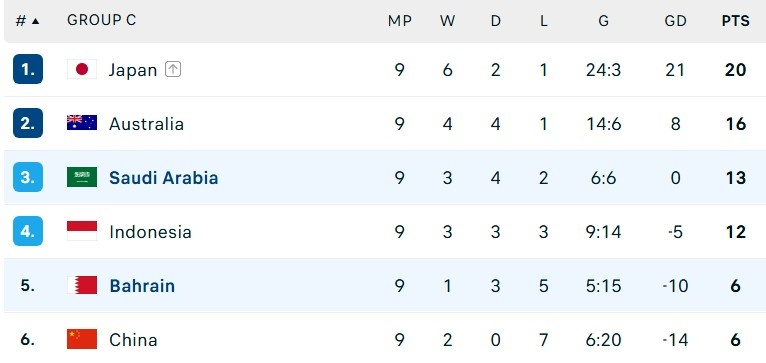Viewport: 766px width, 363px height.
Task: Select the GROUP C header label
Action: pos(102,20)
